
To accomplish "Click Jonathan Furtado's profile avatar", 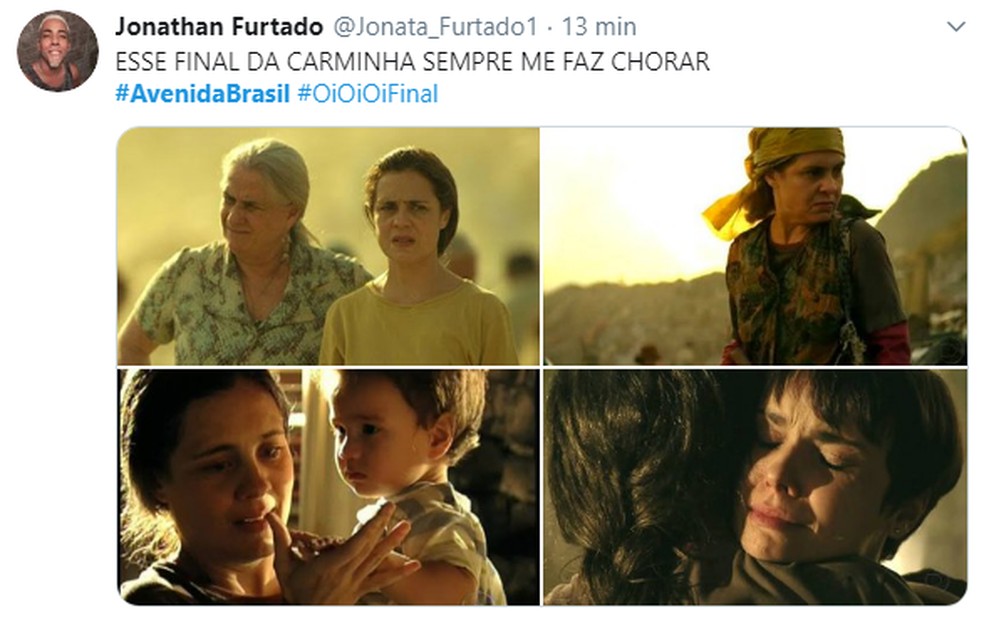I will tap(57, 51).
